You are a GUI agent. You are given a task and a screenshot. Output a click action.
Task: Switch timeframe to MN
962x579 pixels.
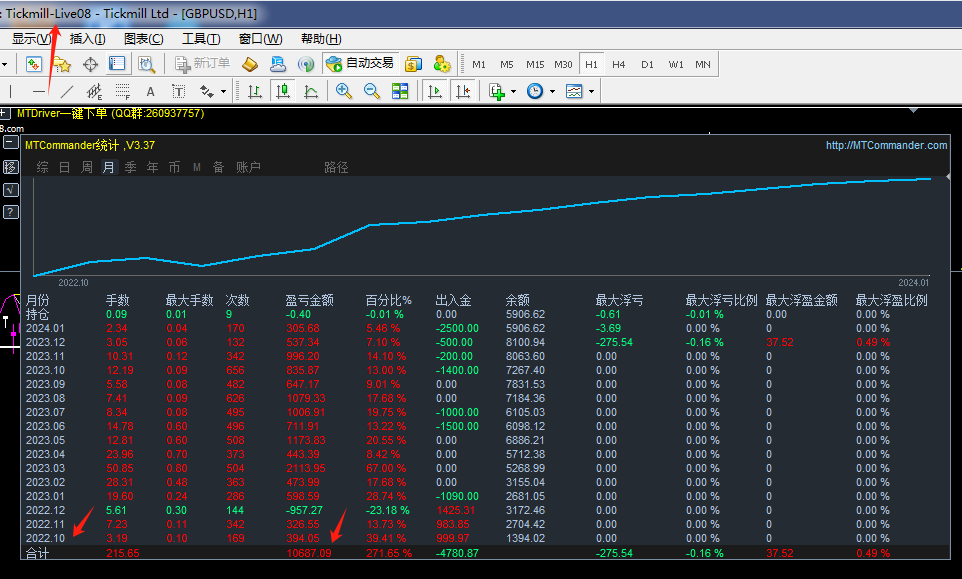coord(703,64)
